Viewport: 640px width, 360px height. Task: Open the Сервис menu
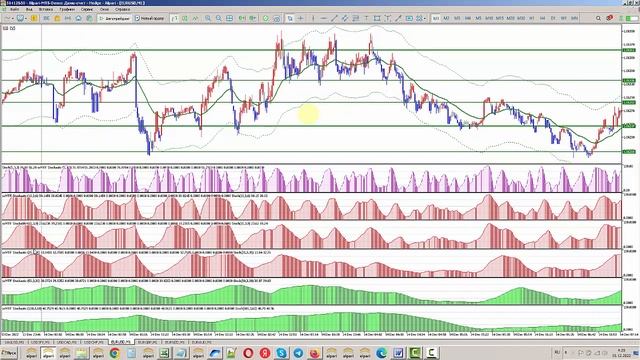pyautogui.click(x=87, y=9)
